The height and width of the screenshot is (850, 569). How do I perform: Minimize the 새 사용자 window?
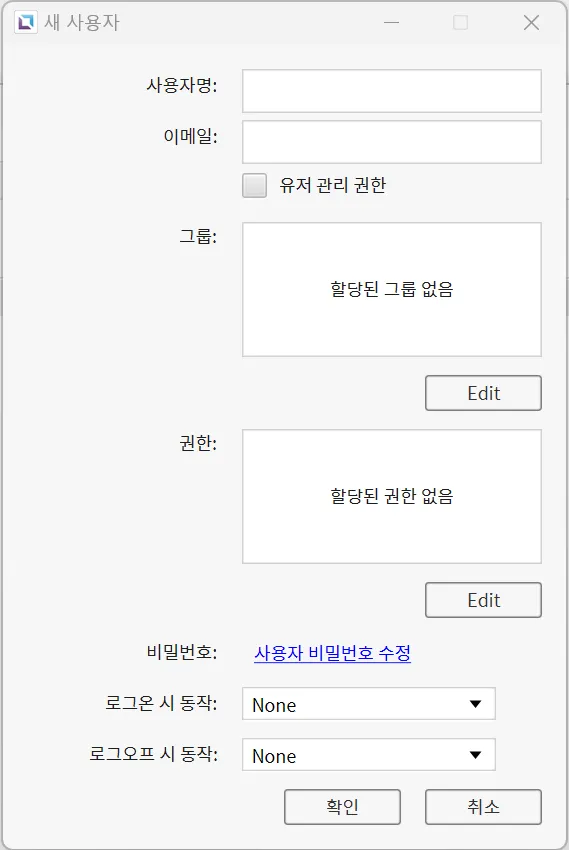coord(391,22)
